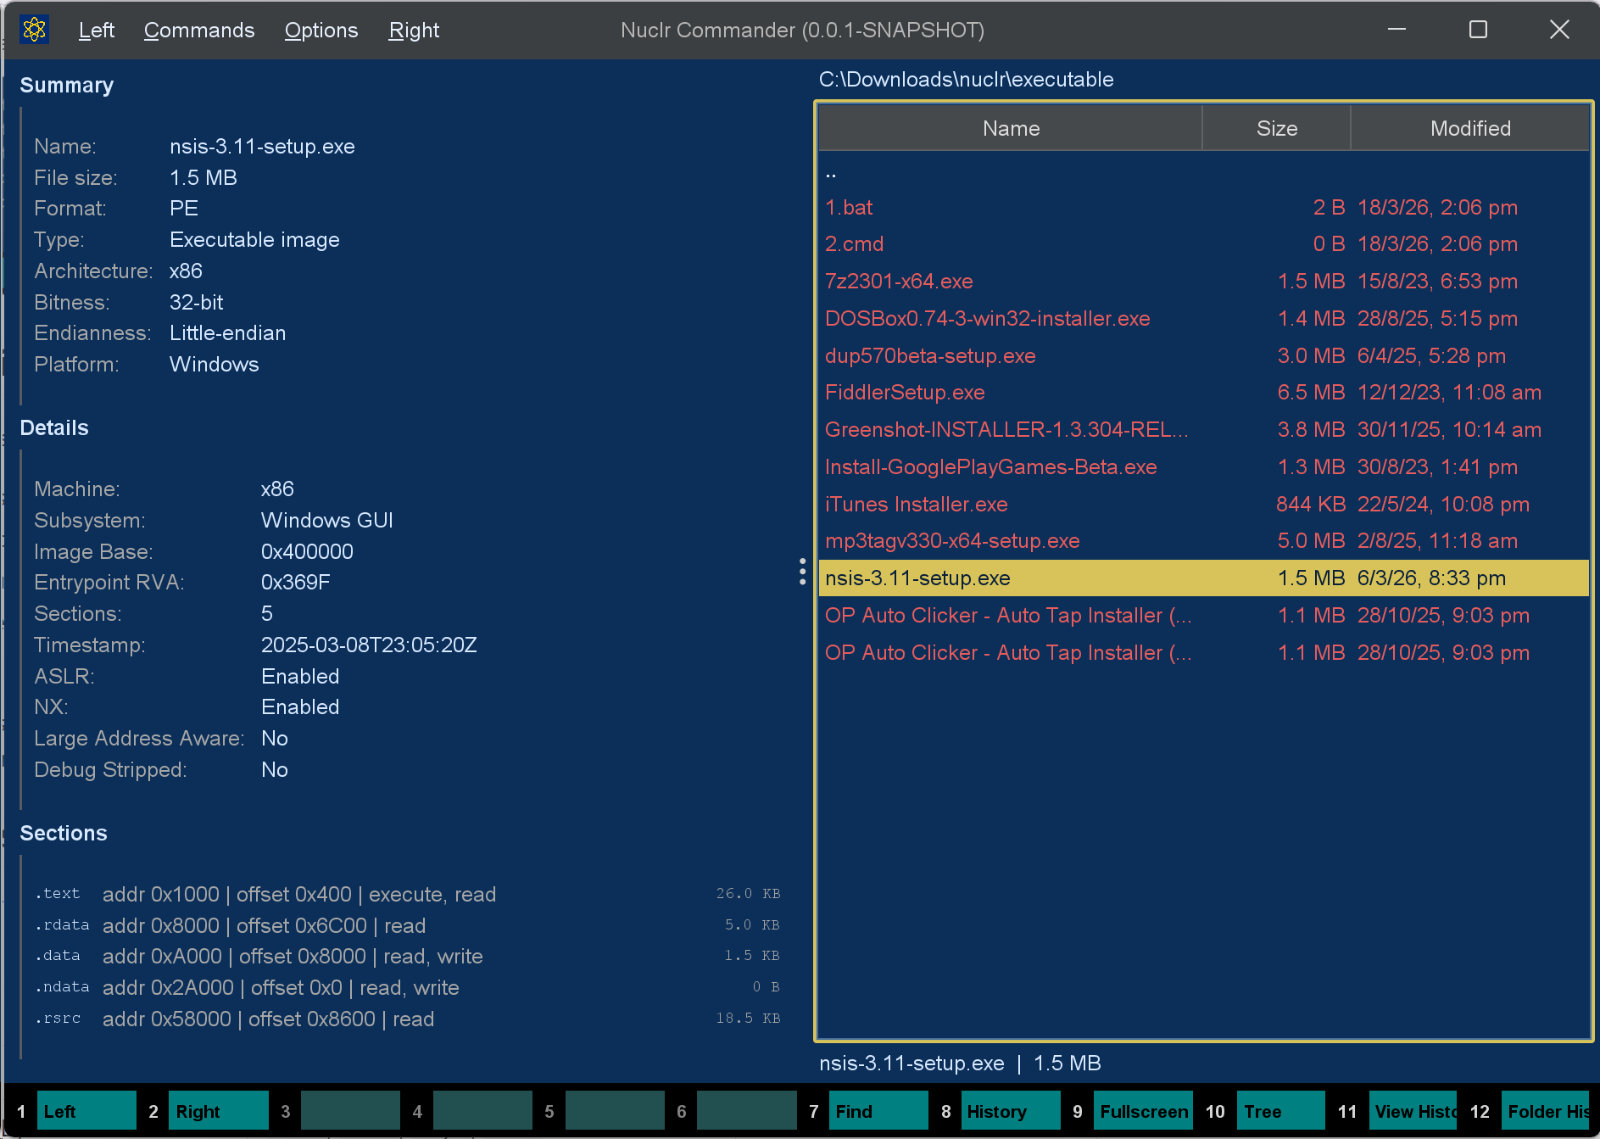
Task: Click the F1 Left function key button
Action: pyautogui.click(x=86, y=1111)
